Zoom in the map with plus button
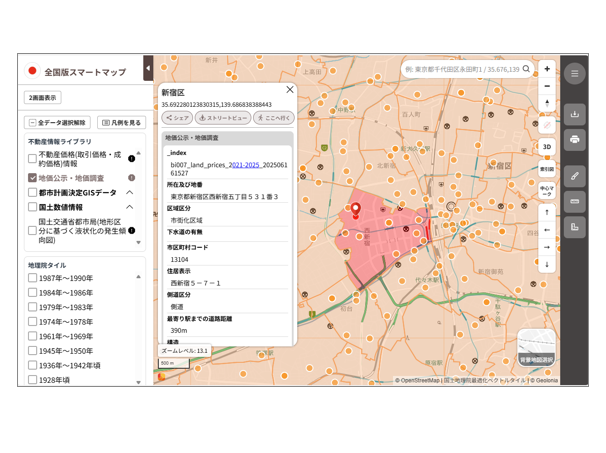606x453 pixels. pos(547,70)
